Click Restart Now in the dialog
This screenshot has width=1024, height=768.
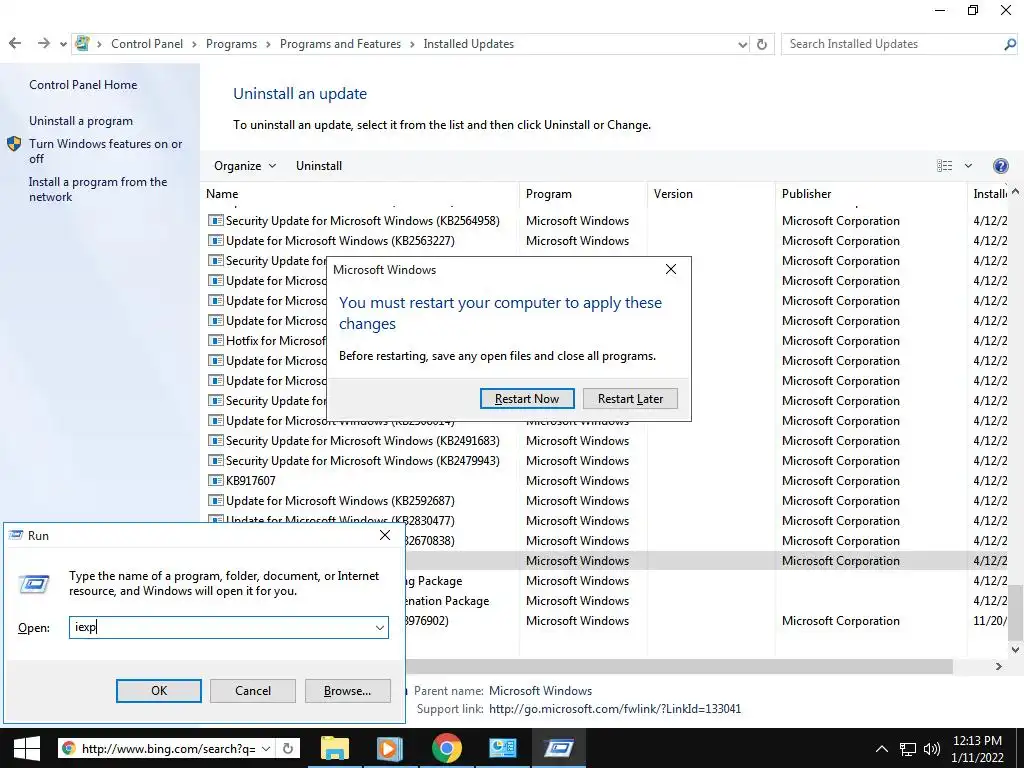(527, 399)
